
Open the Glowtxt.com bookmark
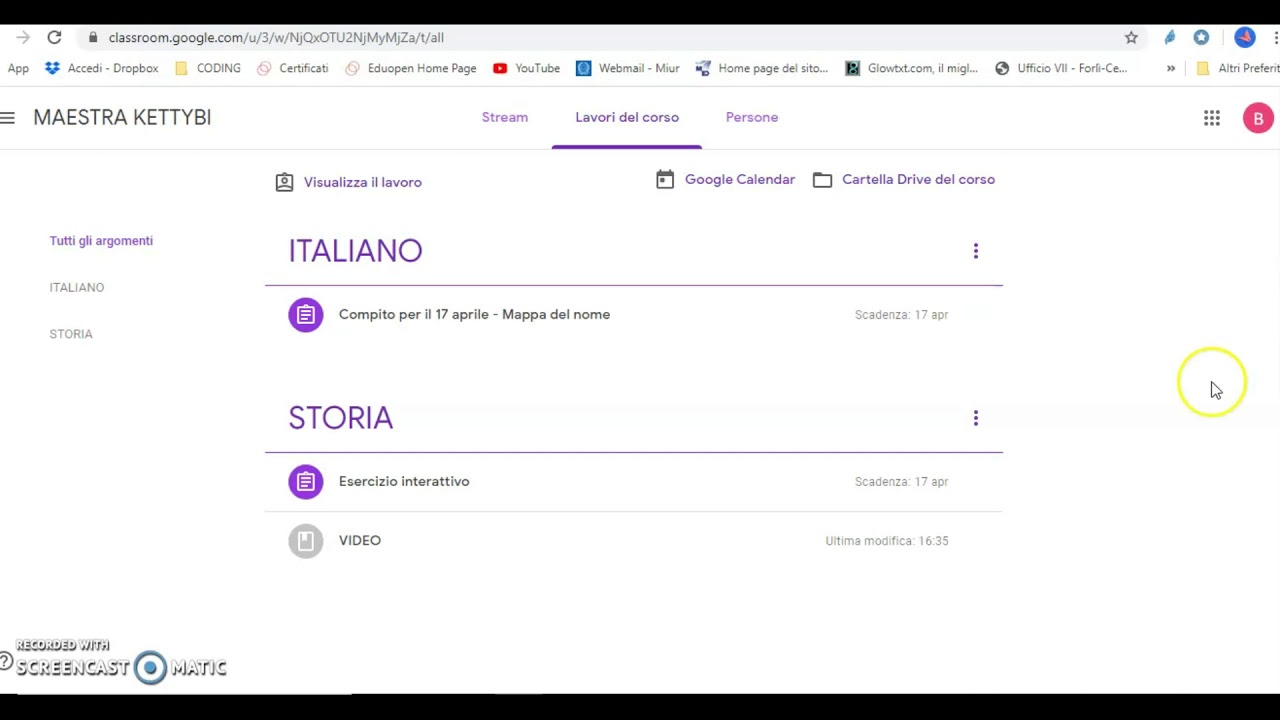911,68
